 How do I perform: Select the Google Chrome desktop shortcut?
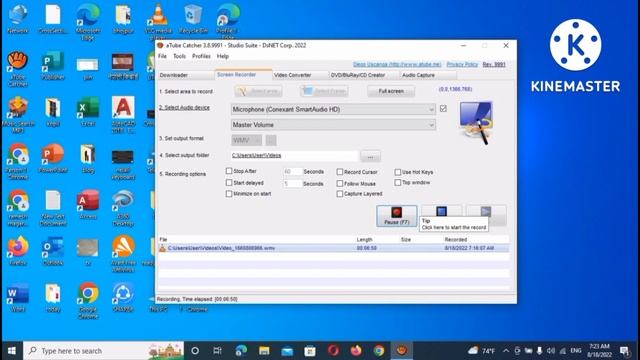click(x=88, y=300)
